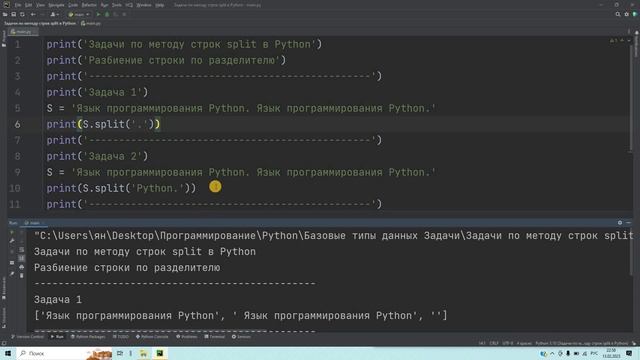Hide the Run tool window
This screenshot has width=640, height=360.
(629, 222)
